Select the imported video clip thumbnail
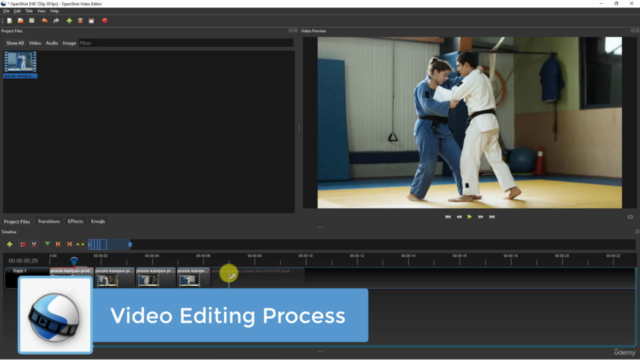The height and width of the screenshot is (360, 640). pyautogui.click(x=20, y=64)
